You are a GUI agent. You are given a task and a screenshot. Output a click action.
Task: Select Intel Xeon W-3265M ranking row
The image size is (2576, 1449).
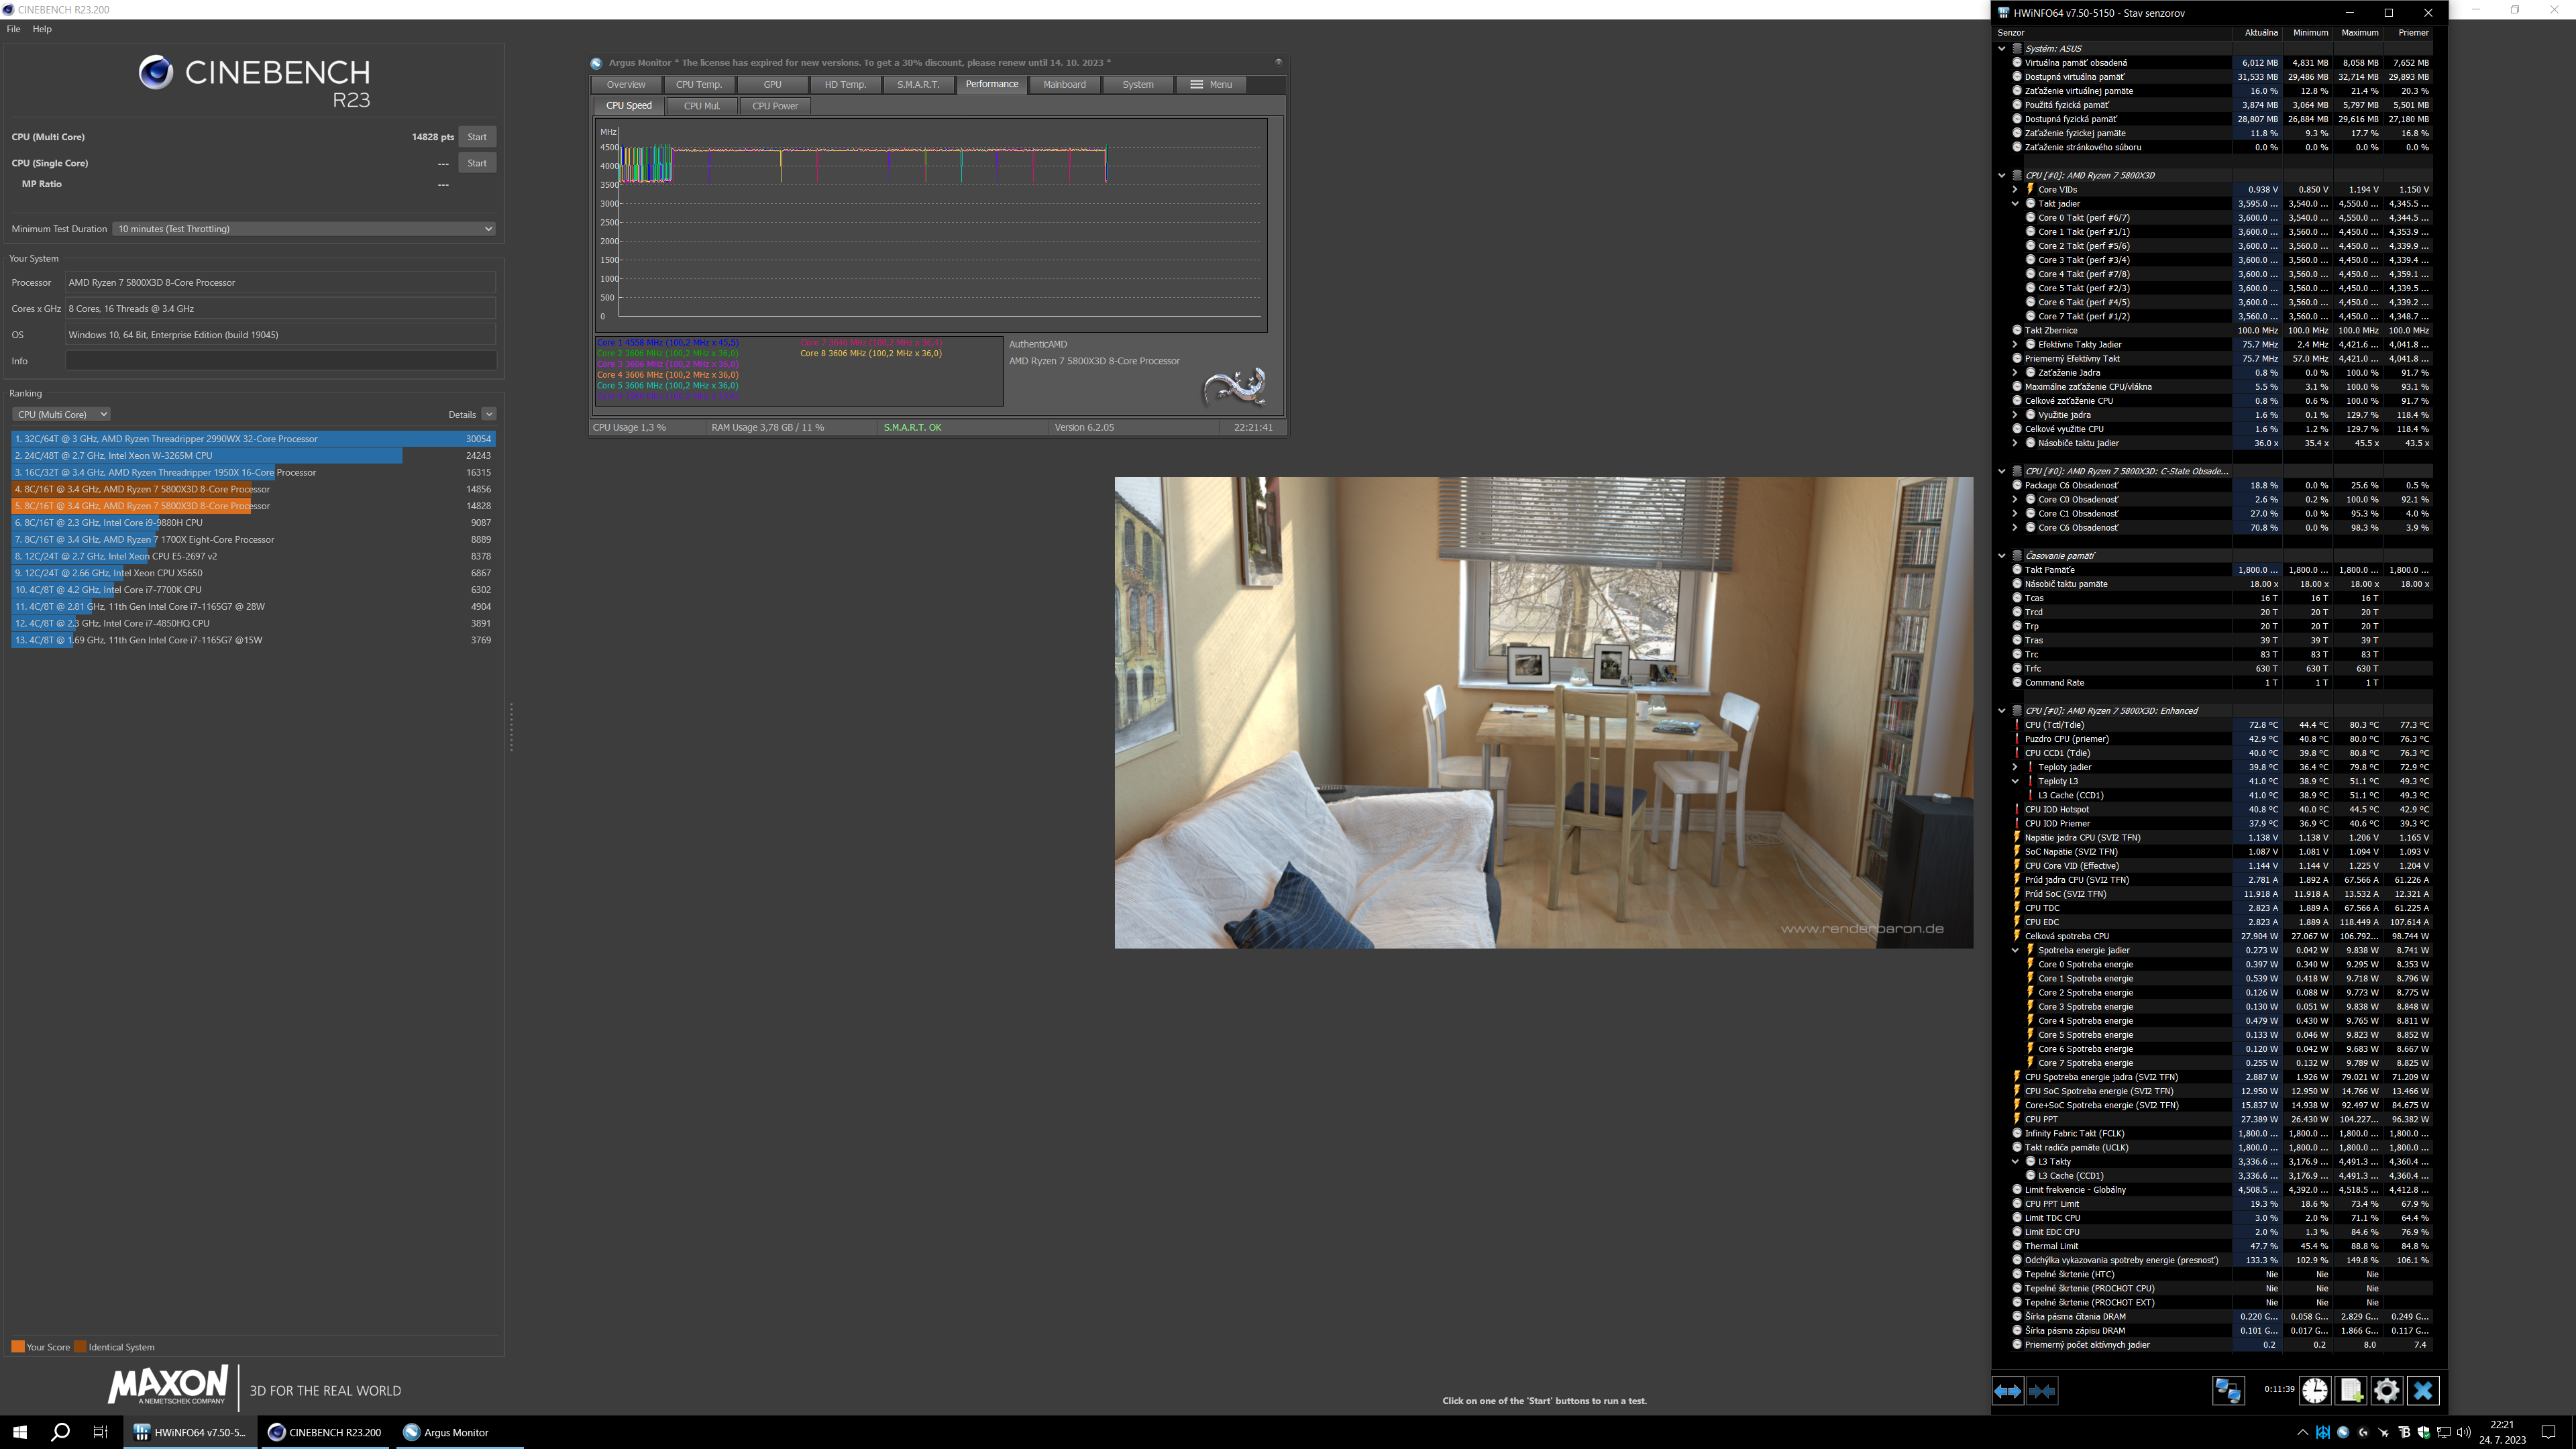pyautogui.click(x=253, y=456)
